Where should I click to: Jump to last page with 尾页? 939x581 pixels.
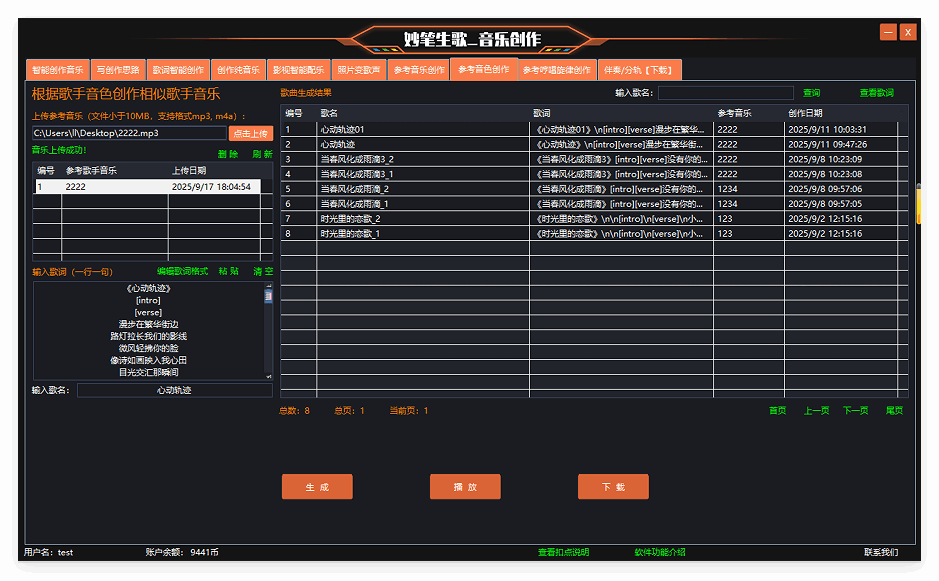[894, 410]
